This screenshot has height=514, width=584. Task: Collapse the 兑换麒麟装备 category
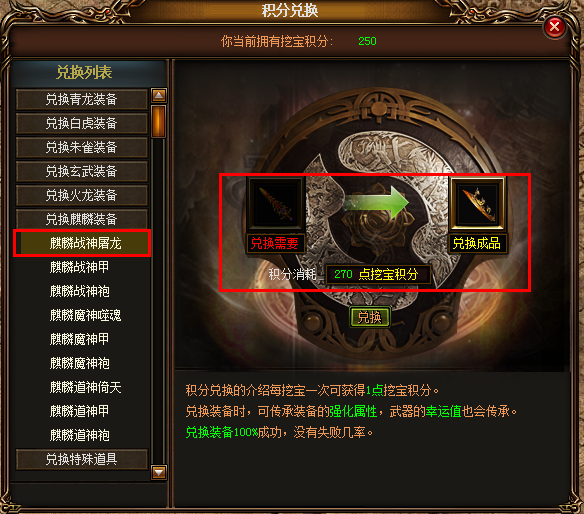(x=82, y=219)
